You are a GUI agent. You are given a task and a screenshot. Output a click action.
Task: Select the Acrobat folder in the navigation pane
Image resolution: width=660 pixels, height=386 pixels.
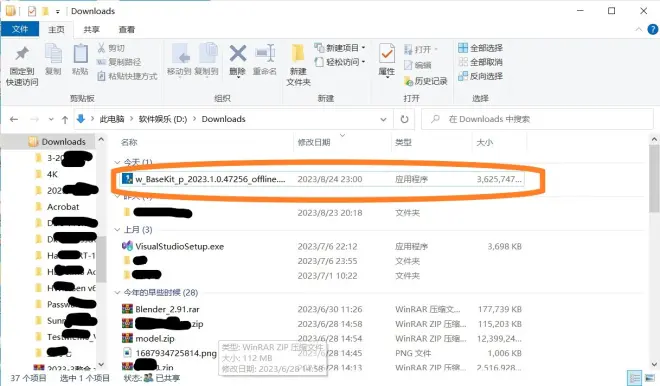point(63,207)
